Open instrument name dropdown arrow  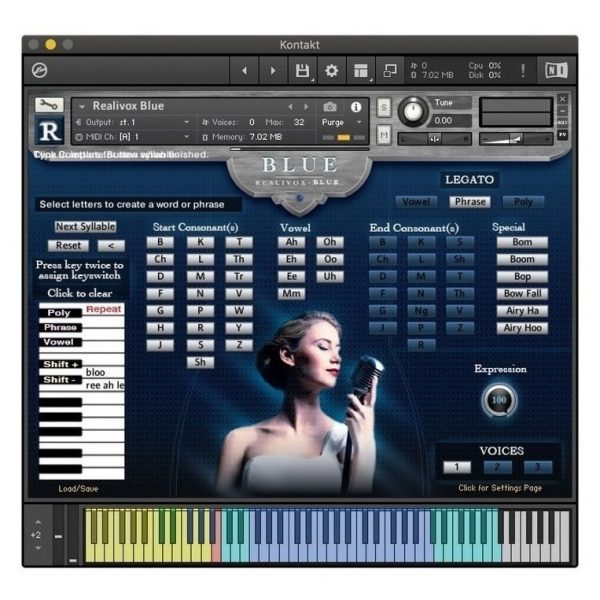tap(82, 107)
